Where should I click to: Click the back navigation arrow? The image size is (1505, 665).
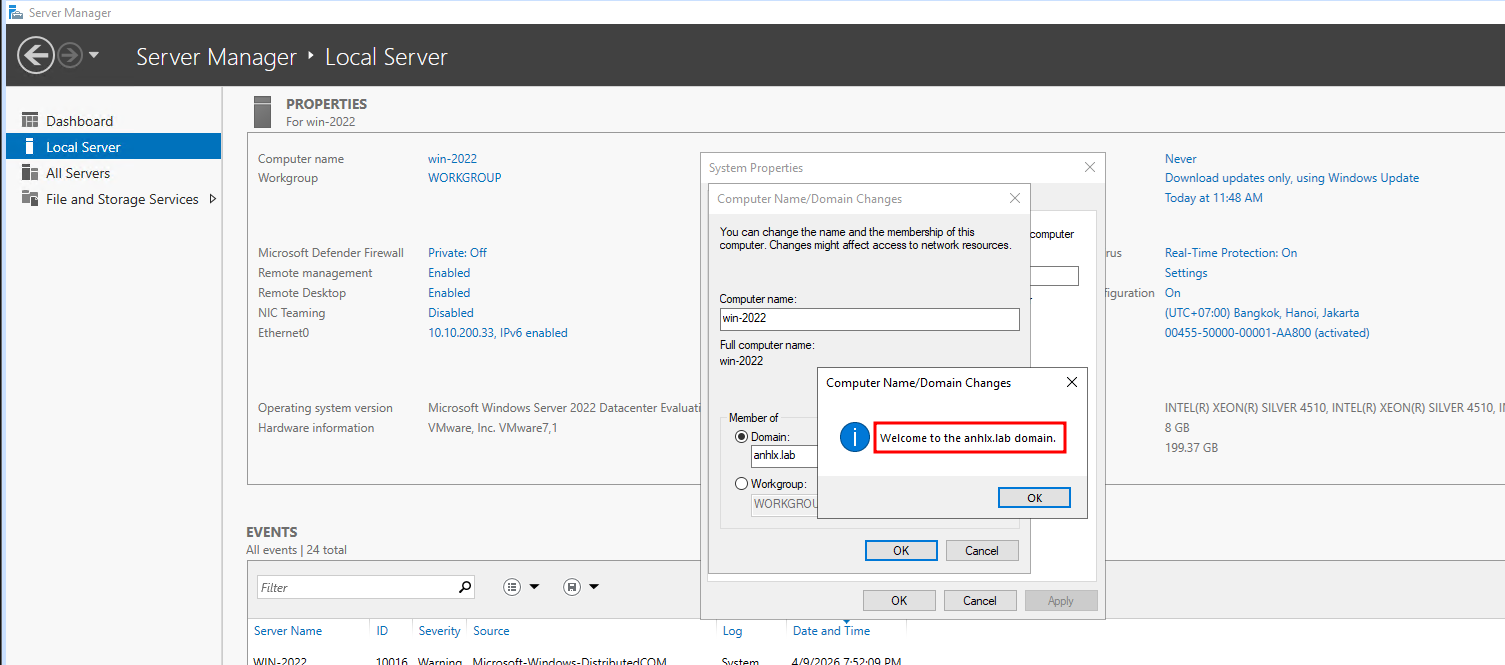point(36,55)
